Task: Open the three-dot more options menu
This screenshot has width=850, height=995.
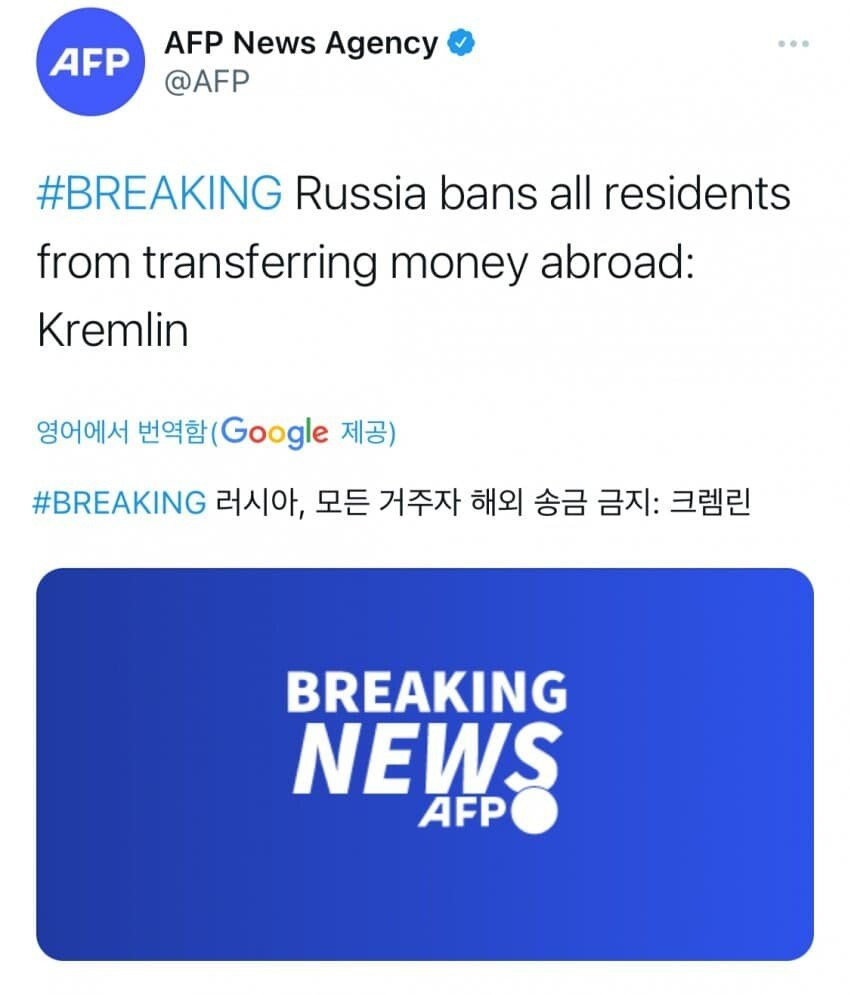Action: [792, 45]
